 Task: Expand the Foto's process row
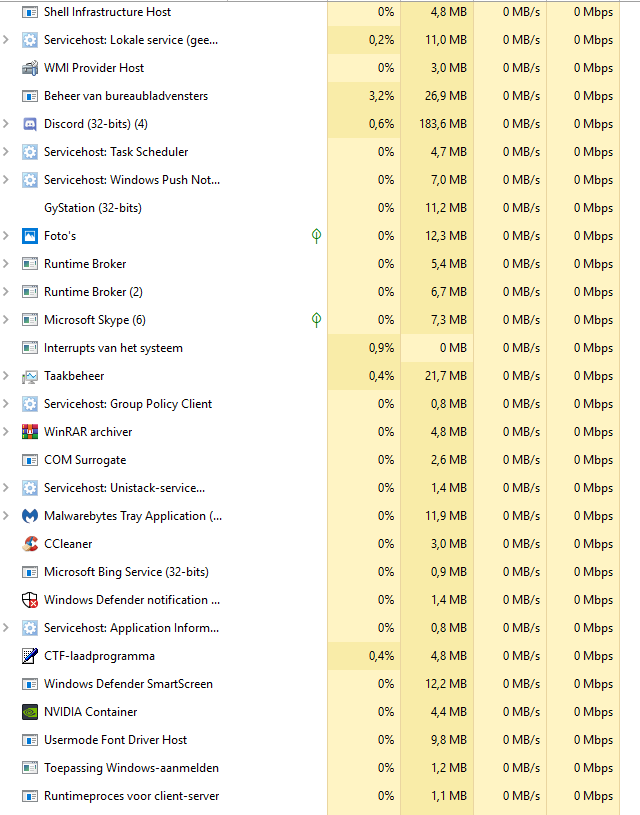7,236
